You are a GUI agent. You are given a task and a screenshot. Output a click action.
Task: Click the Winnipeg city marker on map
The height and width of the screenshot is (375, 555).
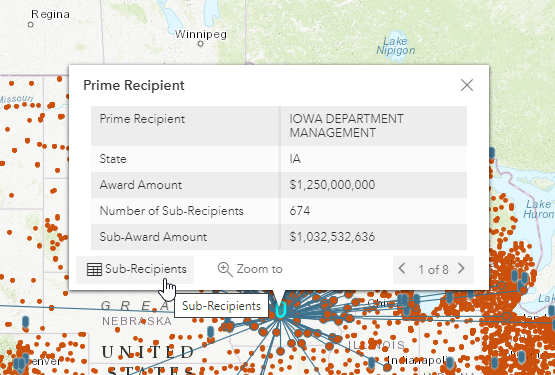[x=201, y=44]
